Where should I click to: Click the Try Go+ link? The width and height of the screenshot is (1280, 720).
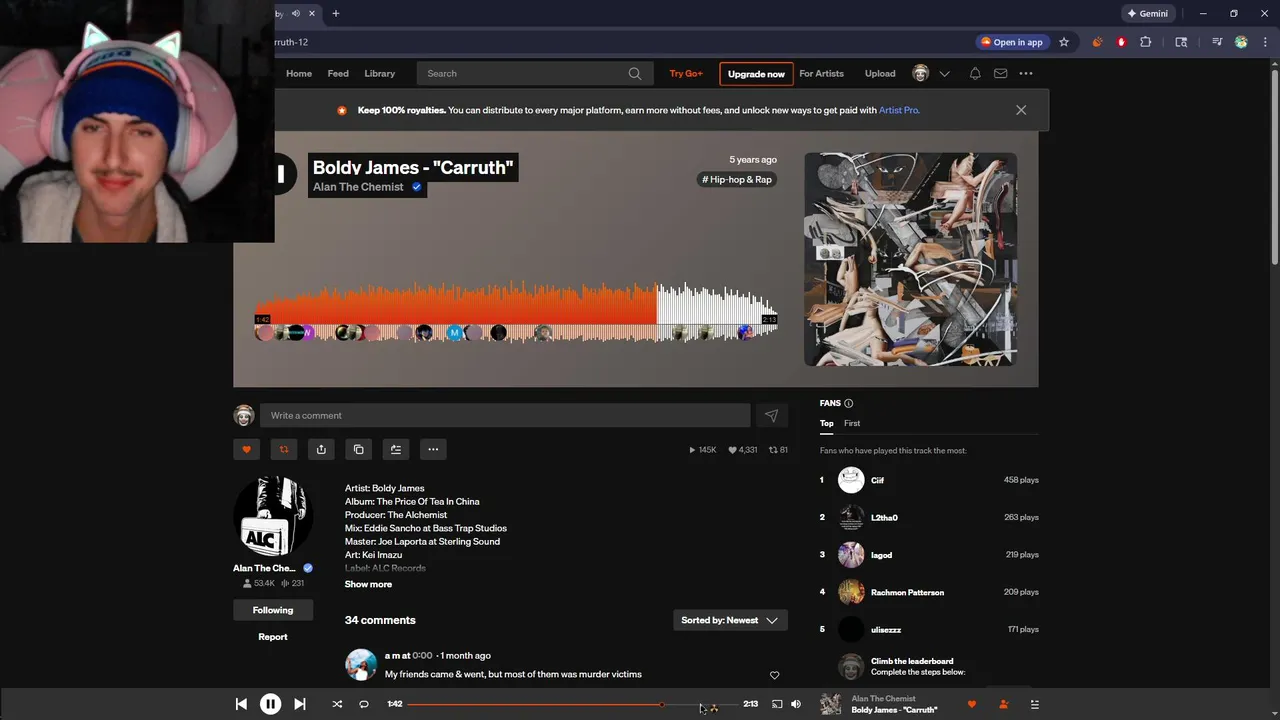686,73
